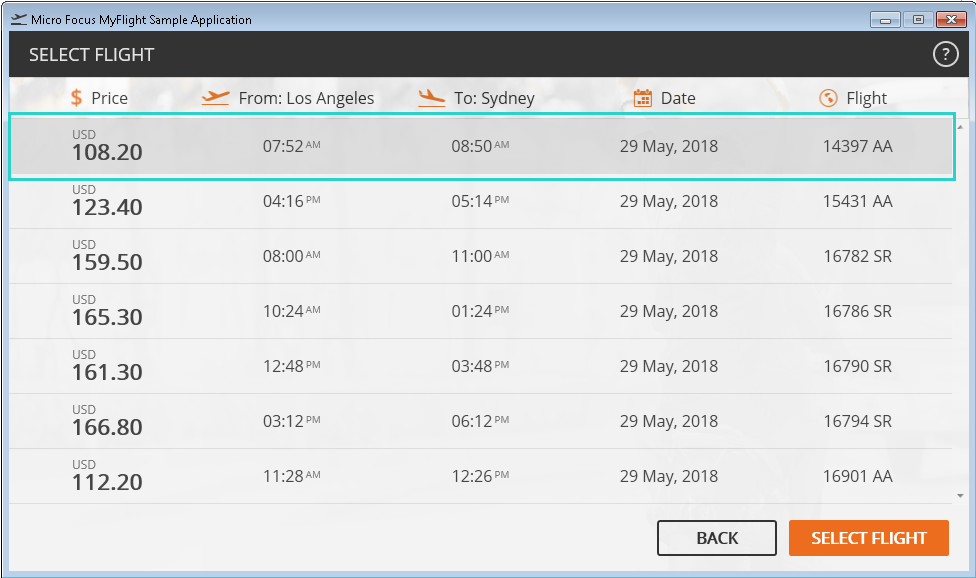The image size is (976, 578).
Task: Click the airplane icon in title bar
Action: (18, 19)
